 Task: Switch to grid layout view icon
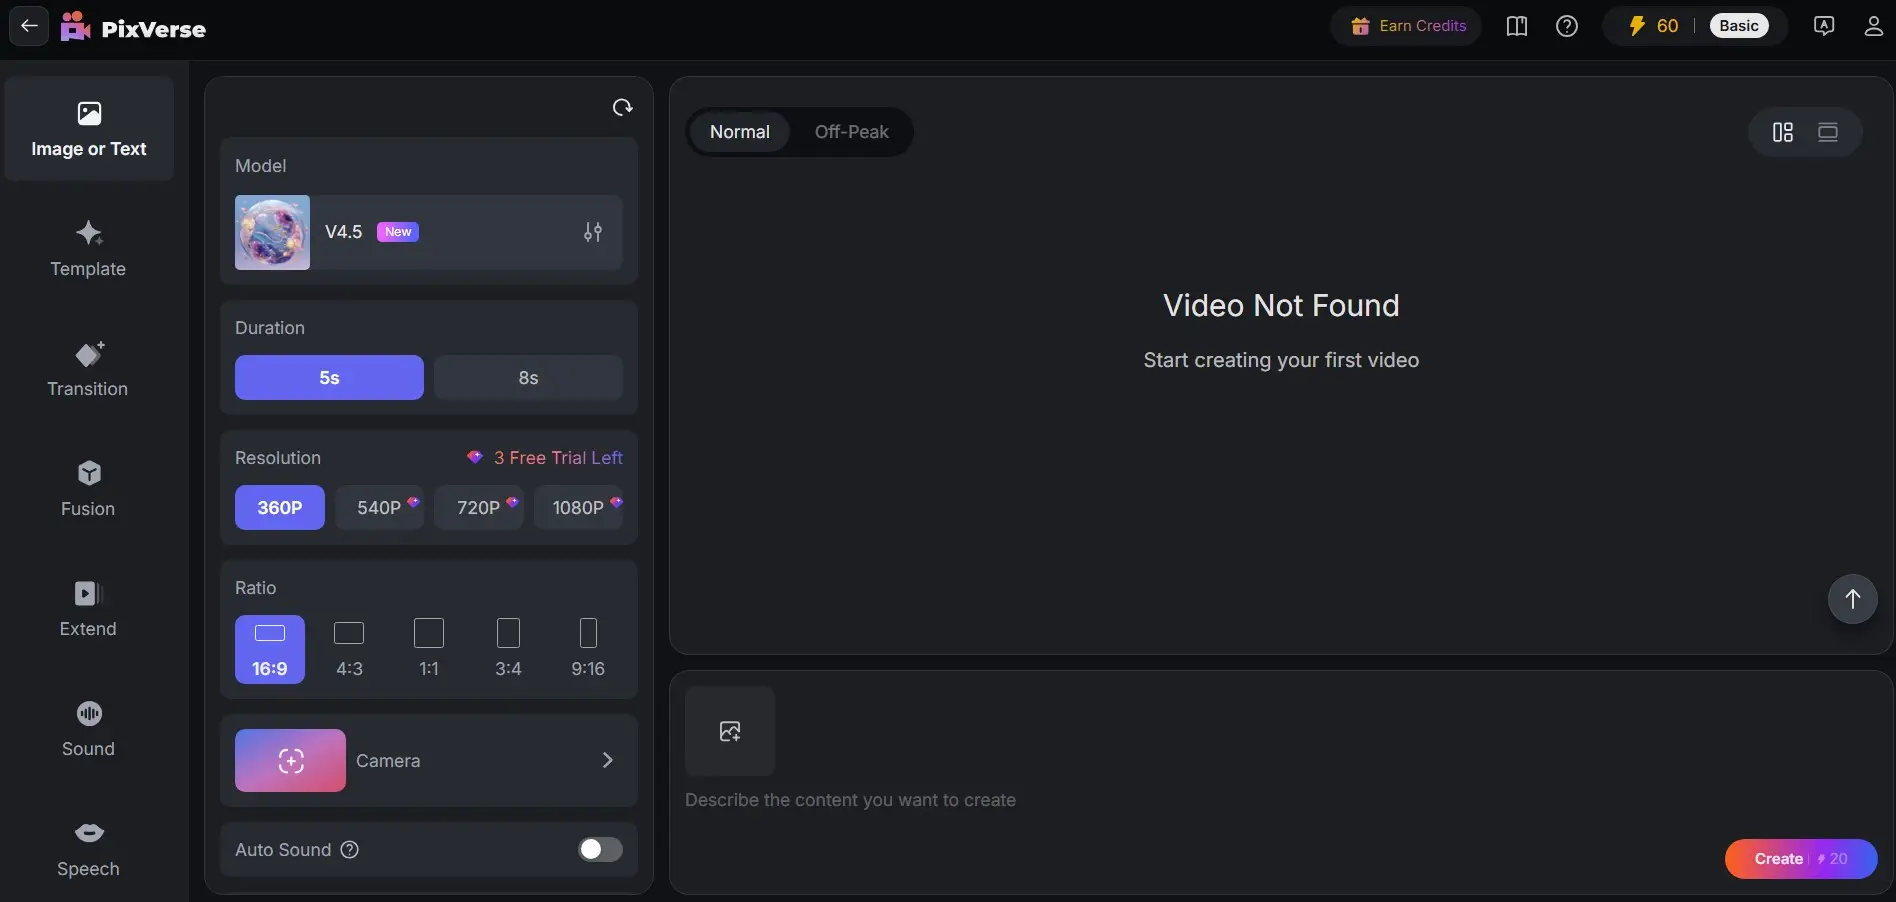point(1783,132)
